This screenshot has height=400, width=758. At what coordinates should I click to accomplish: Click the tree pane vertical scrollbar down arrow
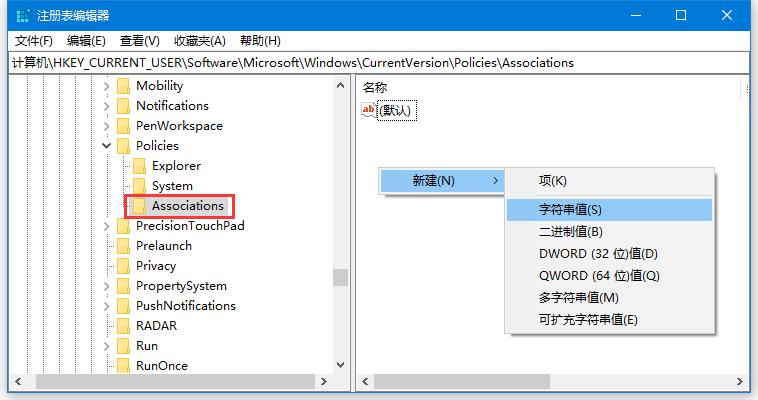tap(341, 366)
